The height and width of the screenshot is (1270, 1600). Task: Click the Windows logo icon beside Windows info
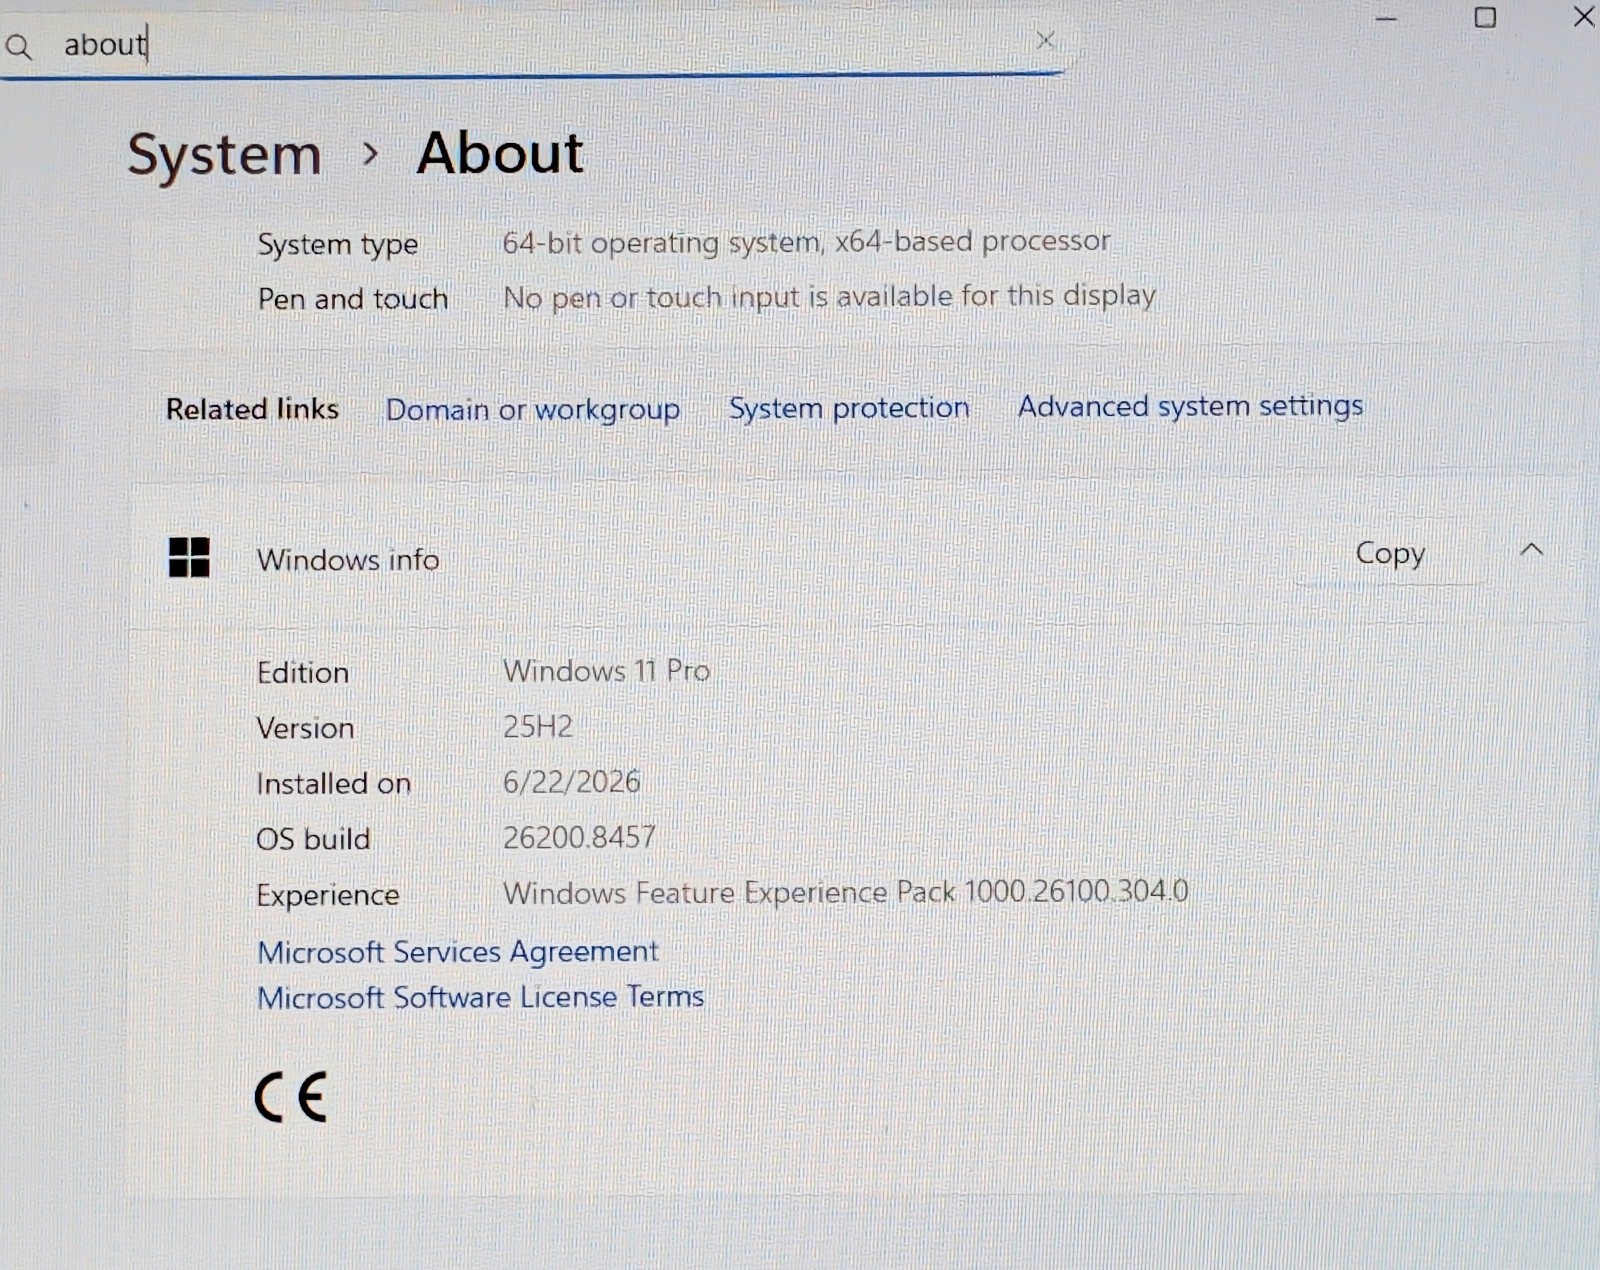[x=189, y=557]
